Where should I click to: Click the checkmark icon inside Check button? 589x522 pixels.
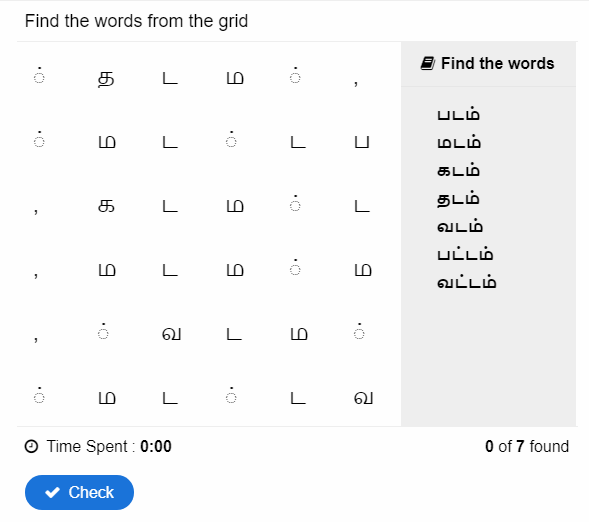(x=52, y=492)
